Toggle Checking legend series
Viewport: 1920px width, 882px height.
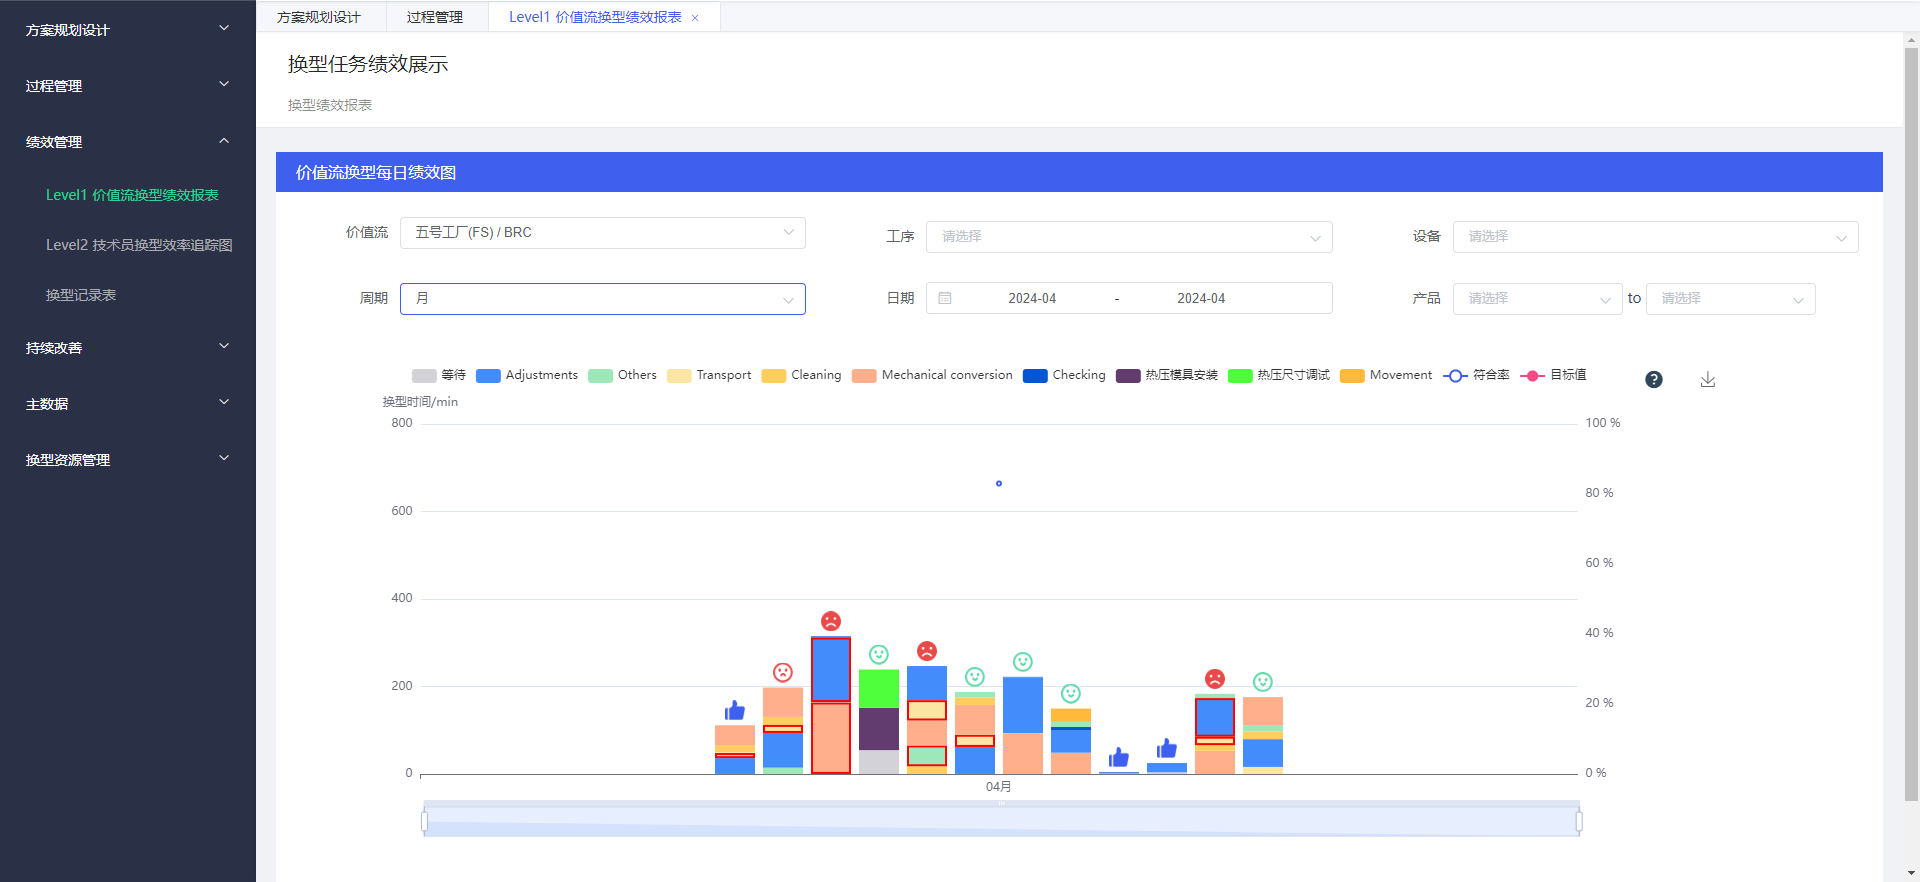click(1064, 375)
